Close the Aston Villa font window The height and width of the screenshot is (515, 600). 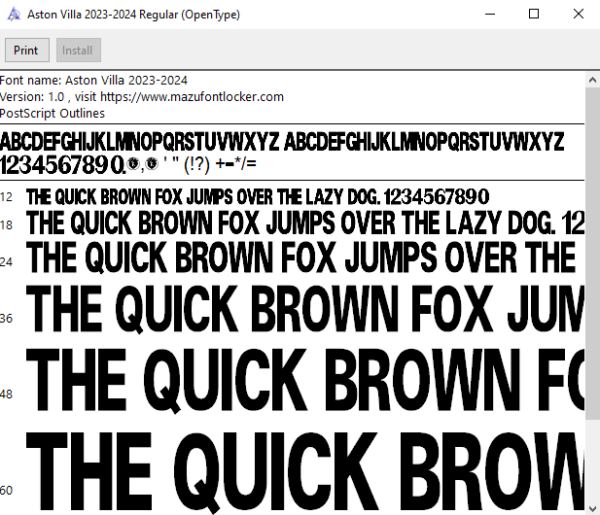pos(578,14)
